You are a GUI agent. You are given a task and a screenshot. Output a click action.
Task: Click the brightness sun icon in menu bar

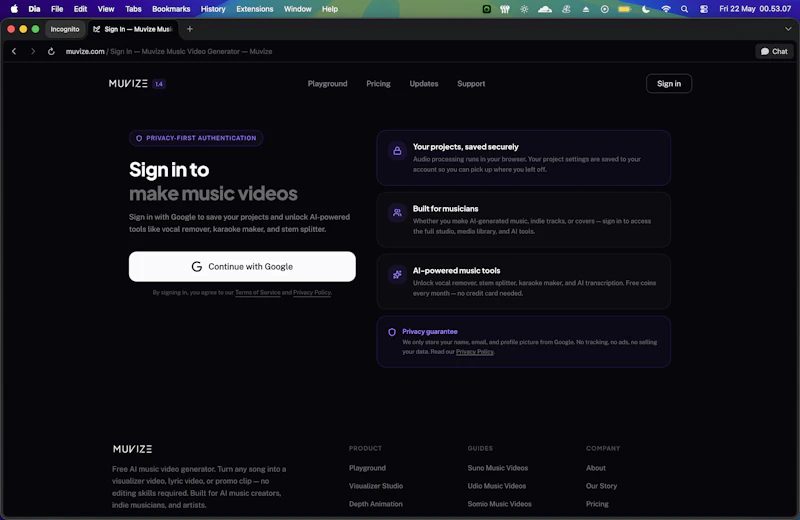[x=524, y=9]
